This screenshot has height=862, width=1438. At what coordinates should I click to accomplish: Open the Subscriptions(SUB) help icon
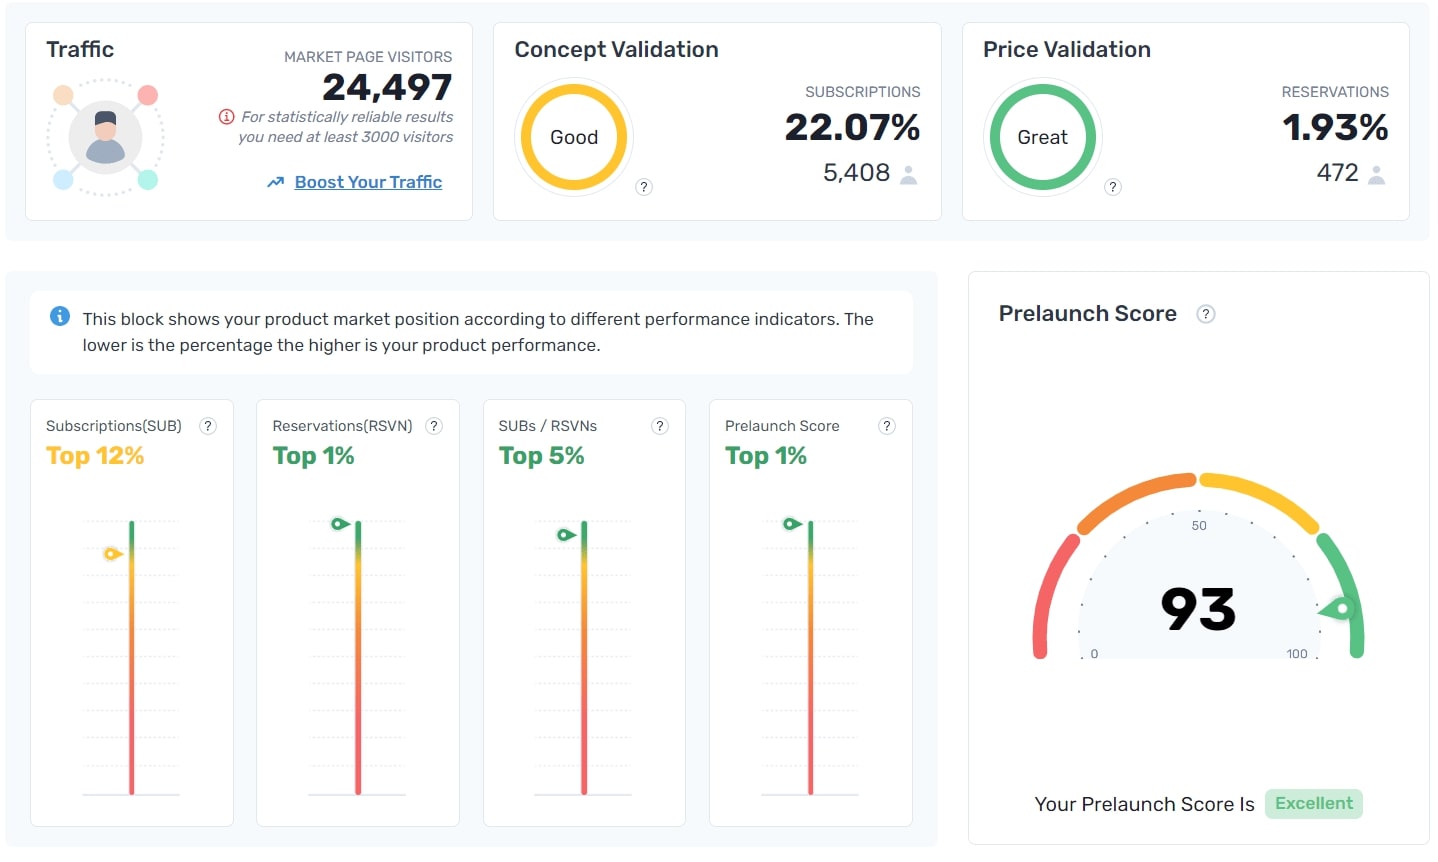tap(207, 425)
